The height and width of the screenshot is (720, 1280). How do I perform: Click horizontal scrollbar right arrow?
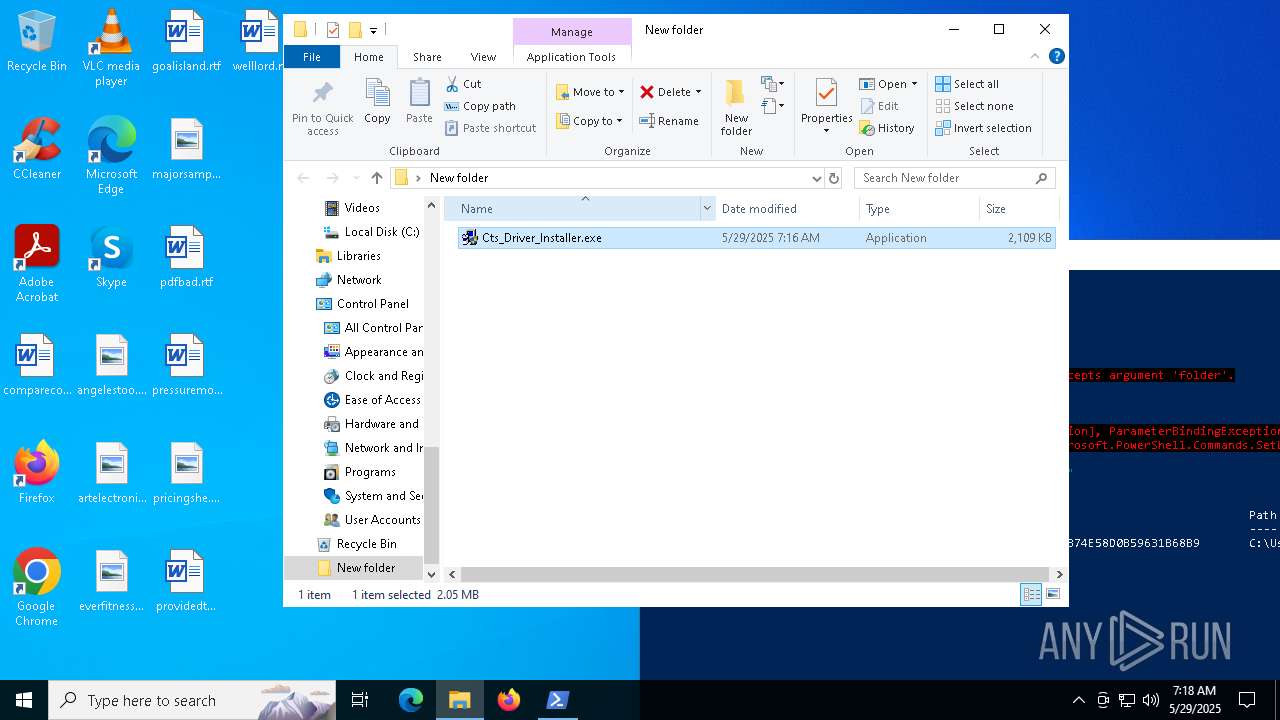1059,574
